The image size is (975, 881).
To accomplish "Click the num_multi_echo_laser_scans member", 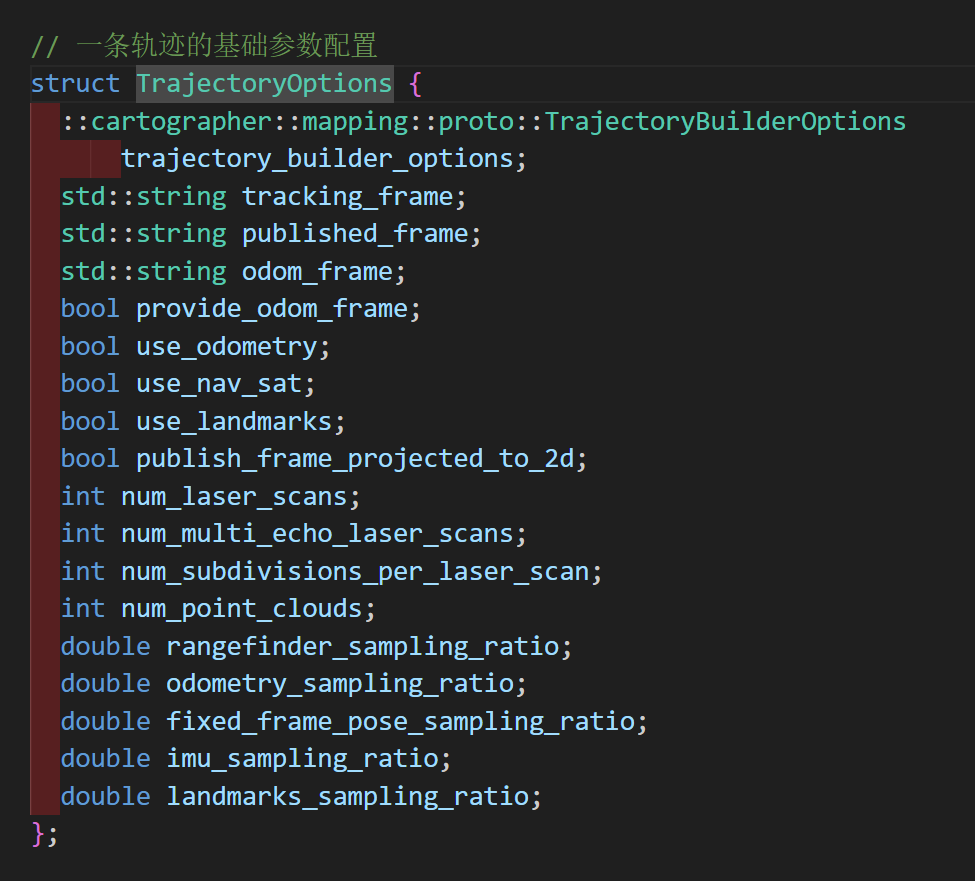I will pyautogui.click(x=317, y=533).
